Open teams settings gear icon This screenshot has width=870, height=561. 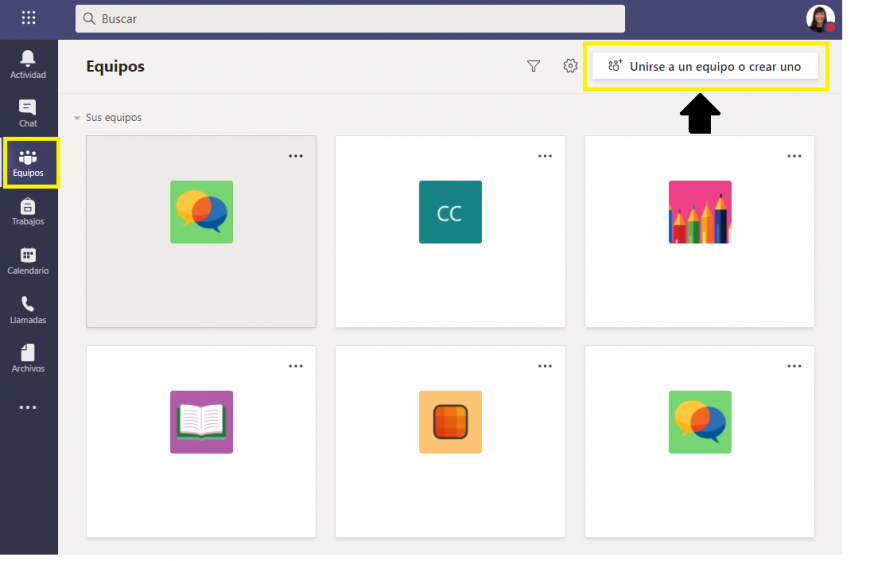tap(570, 66)
